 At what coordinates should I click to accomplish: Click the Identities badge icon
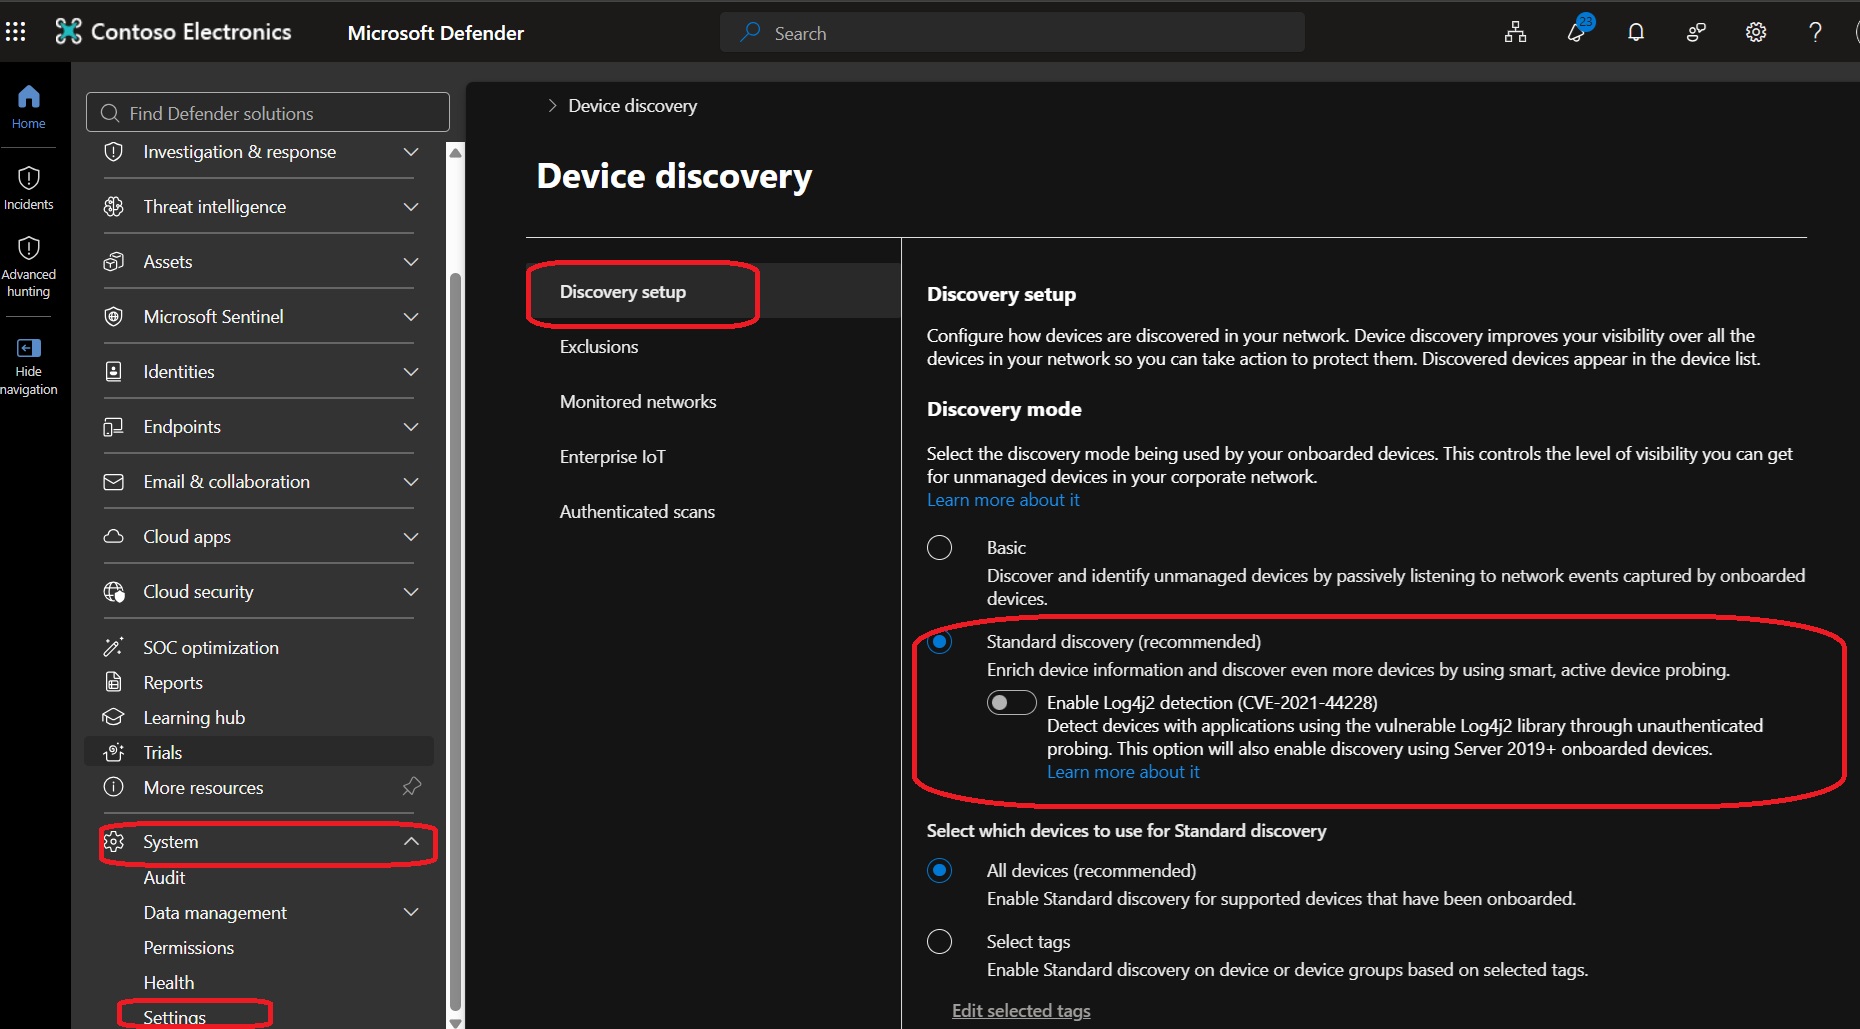(114, 372)
